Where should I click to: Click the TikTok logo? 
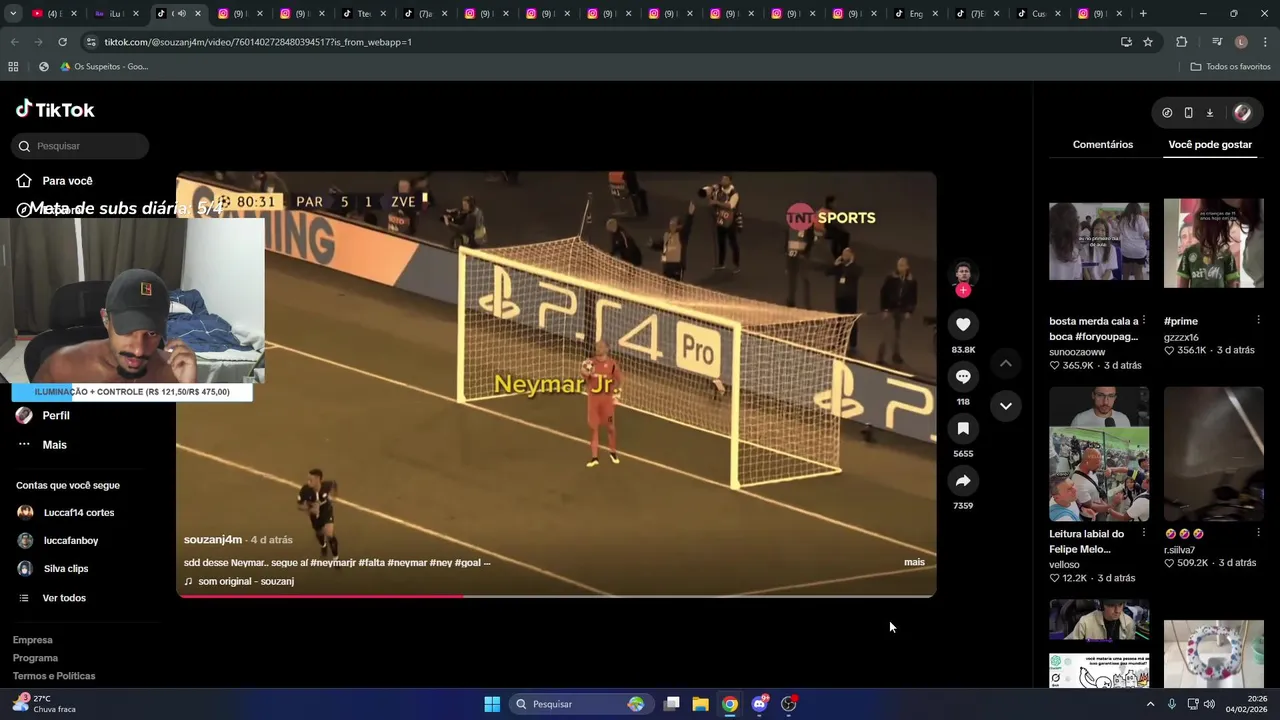55,109
